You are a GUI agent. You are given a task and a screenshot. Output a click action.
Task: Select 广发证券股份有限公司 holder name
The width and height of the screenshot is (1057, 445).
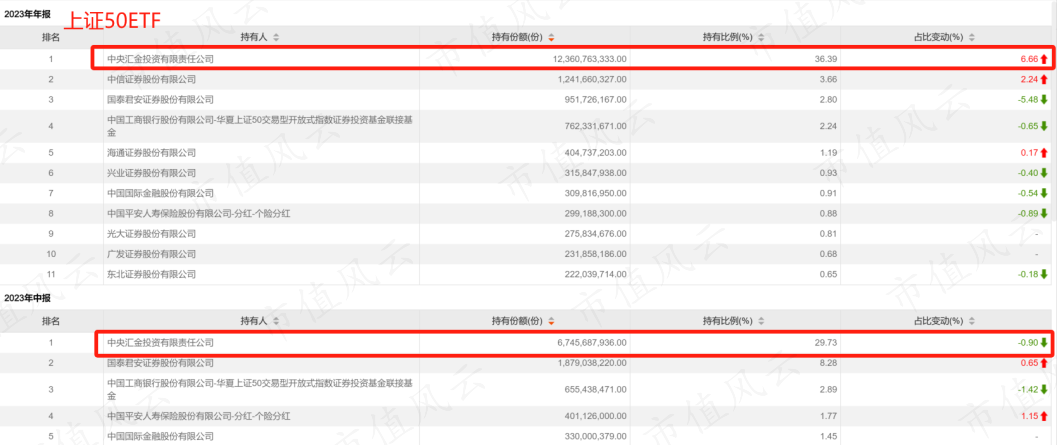coord(152,254)
